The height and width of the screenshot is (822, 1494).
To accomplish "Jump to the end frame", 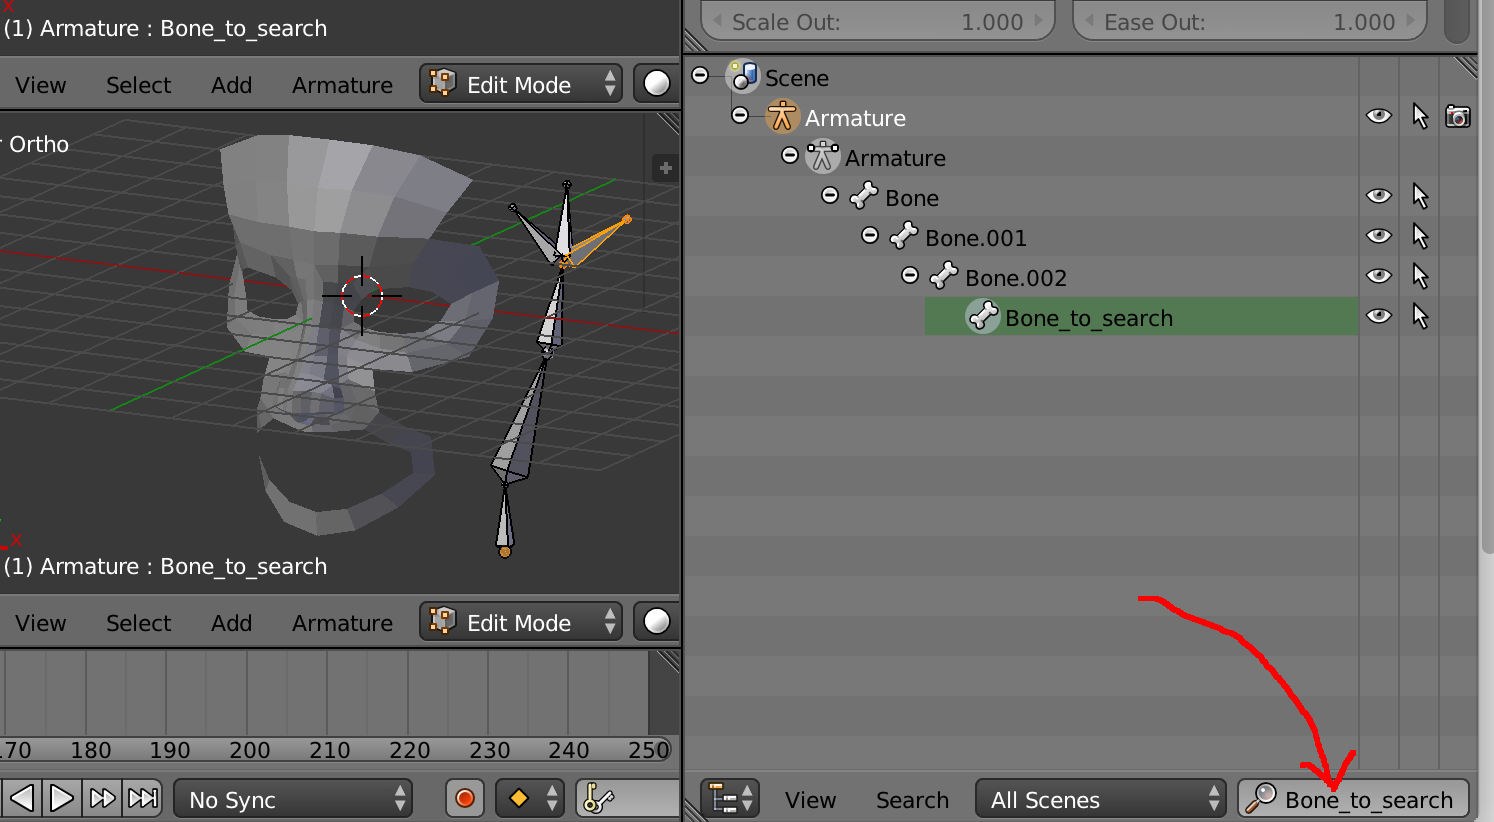I will (x=142, y=798).
